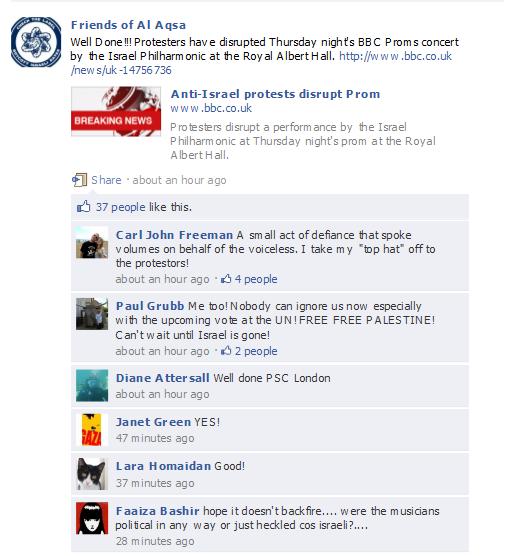This screenshot has width=516, height=556.
Task: Click the Share icon below the post
Action: point(80,180)
